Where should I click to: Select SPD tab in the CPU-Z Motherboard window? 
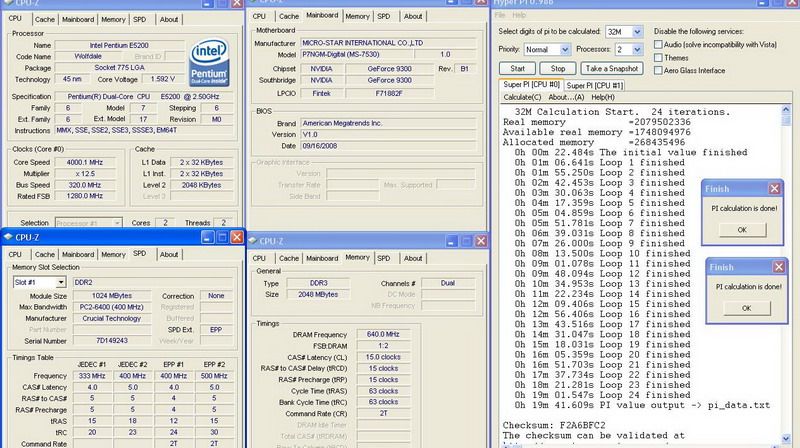click(384, 16)
